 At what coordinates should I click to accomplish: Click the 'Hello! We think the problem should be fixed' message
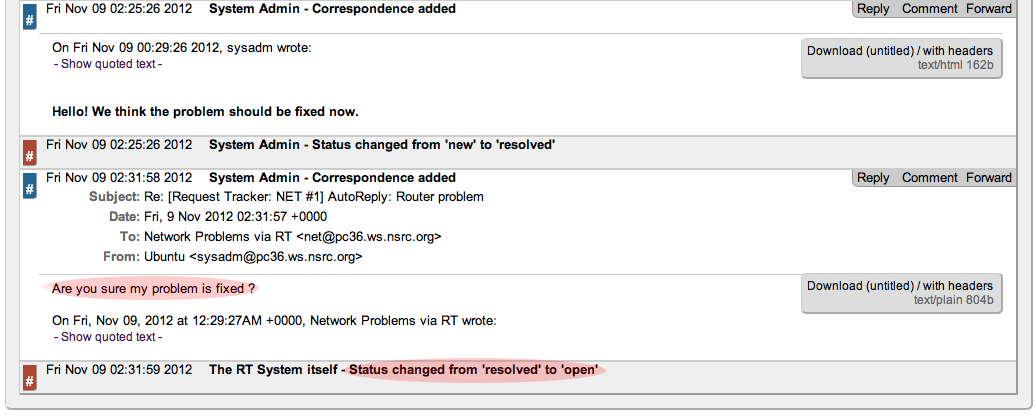point(205,111)
